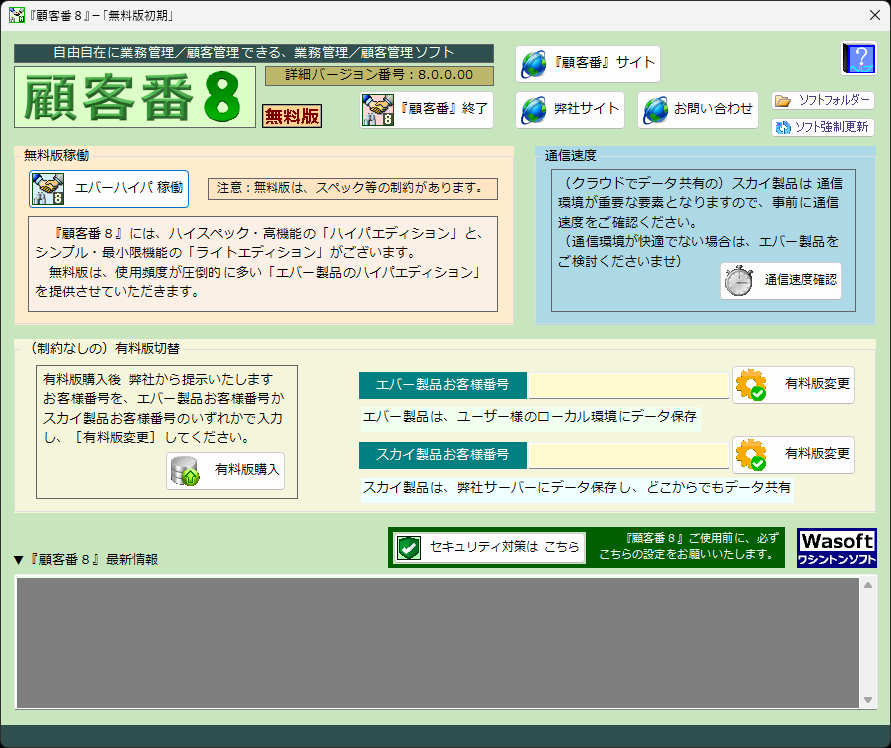The image size is (891, 748).
Task: Collapse 『顧客番８』最新情報 triangle
Action: click(18, 560)
